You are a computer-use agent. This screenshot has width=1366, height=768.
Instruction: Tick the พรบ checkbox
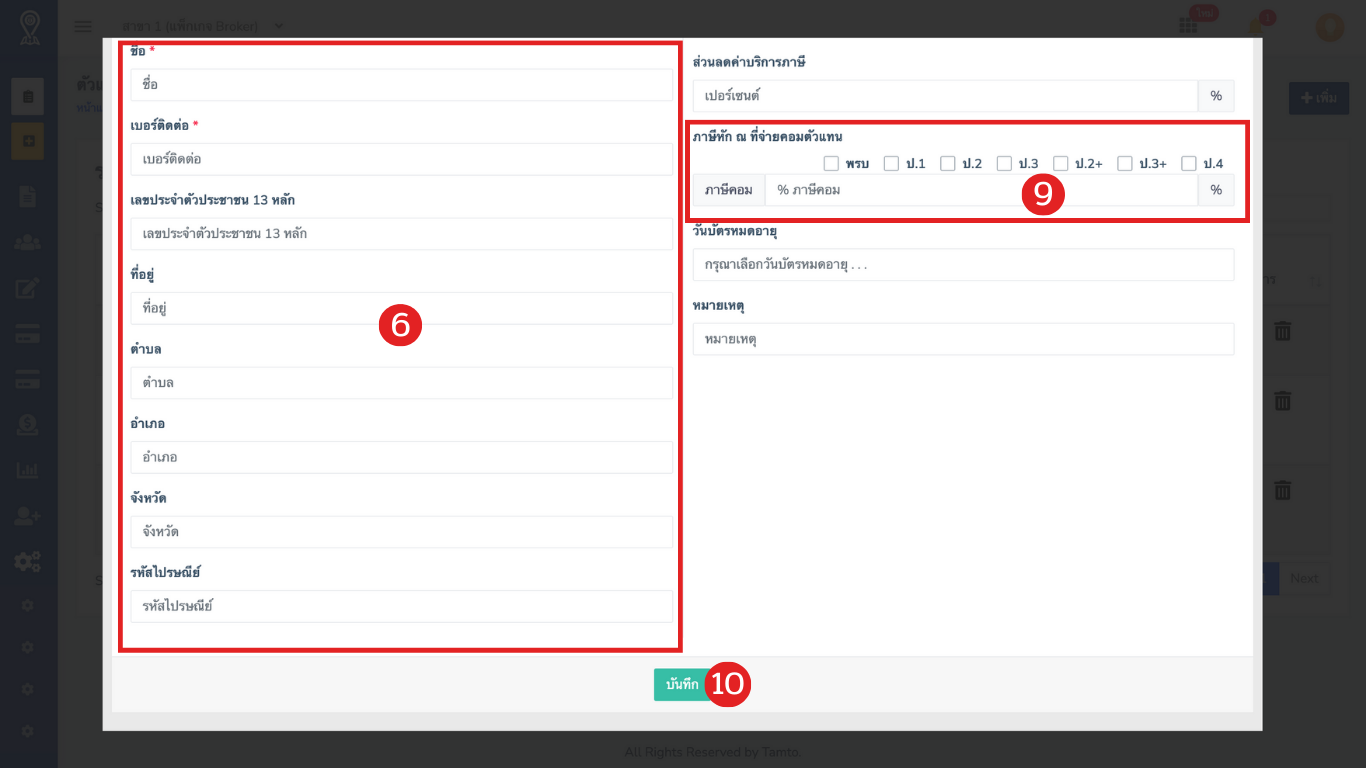(831, 163)
